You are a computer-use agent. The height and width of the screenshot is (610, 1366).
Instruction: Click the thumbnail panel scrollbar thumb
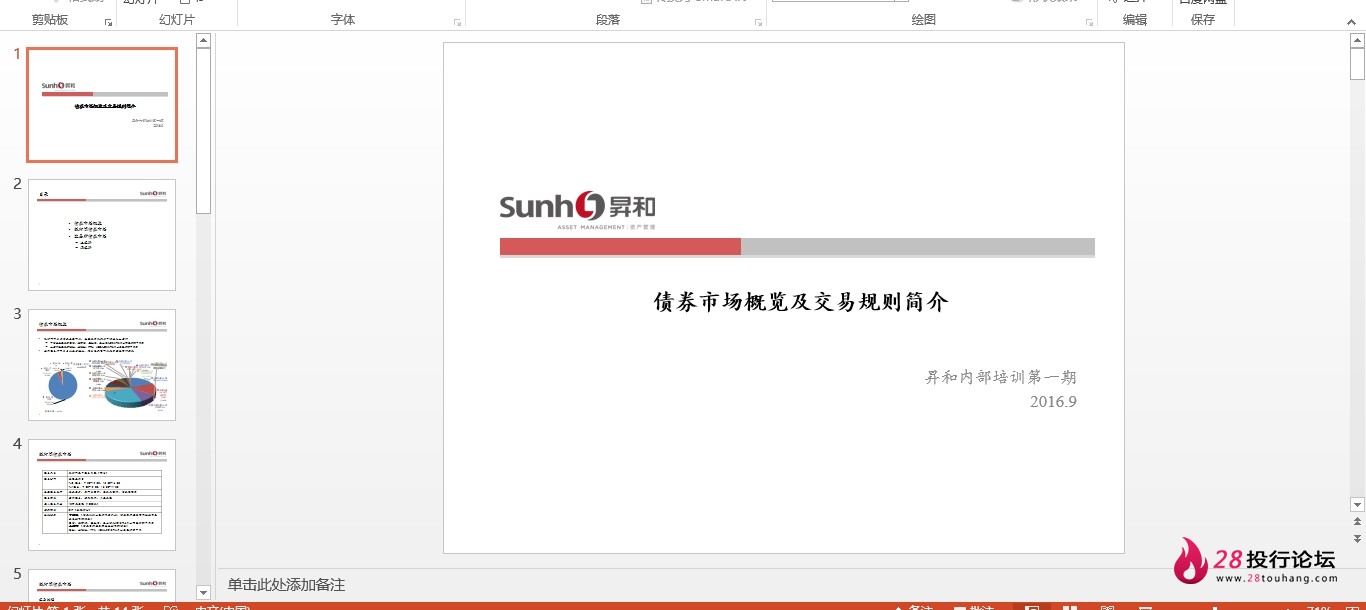[203, 130]
